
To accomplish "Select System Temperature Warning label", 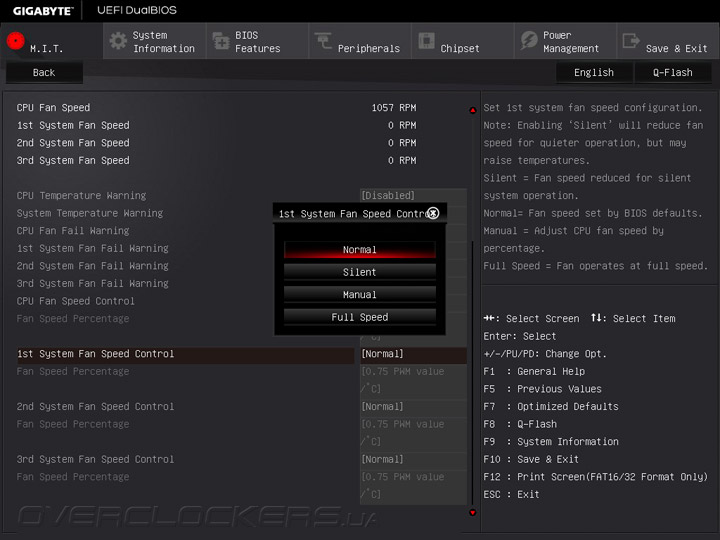I will [x=90, y=214].
